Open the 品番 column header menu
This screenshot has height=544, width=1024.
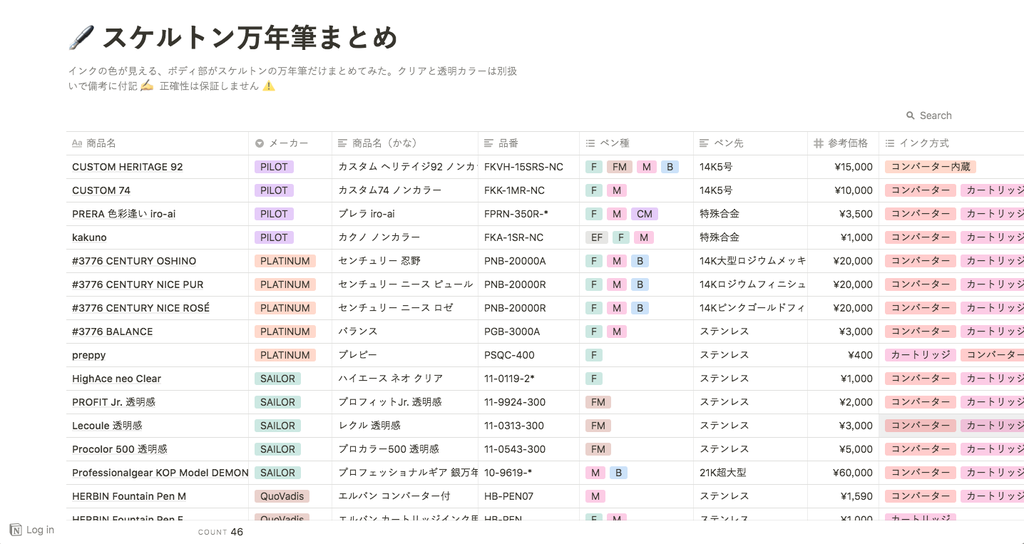529,143
